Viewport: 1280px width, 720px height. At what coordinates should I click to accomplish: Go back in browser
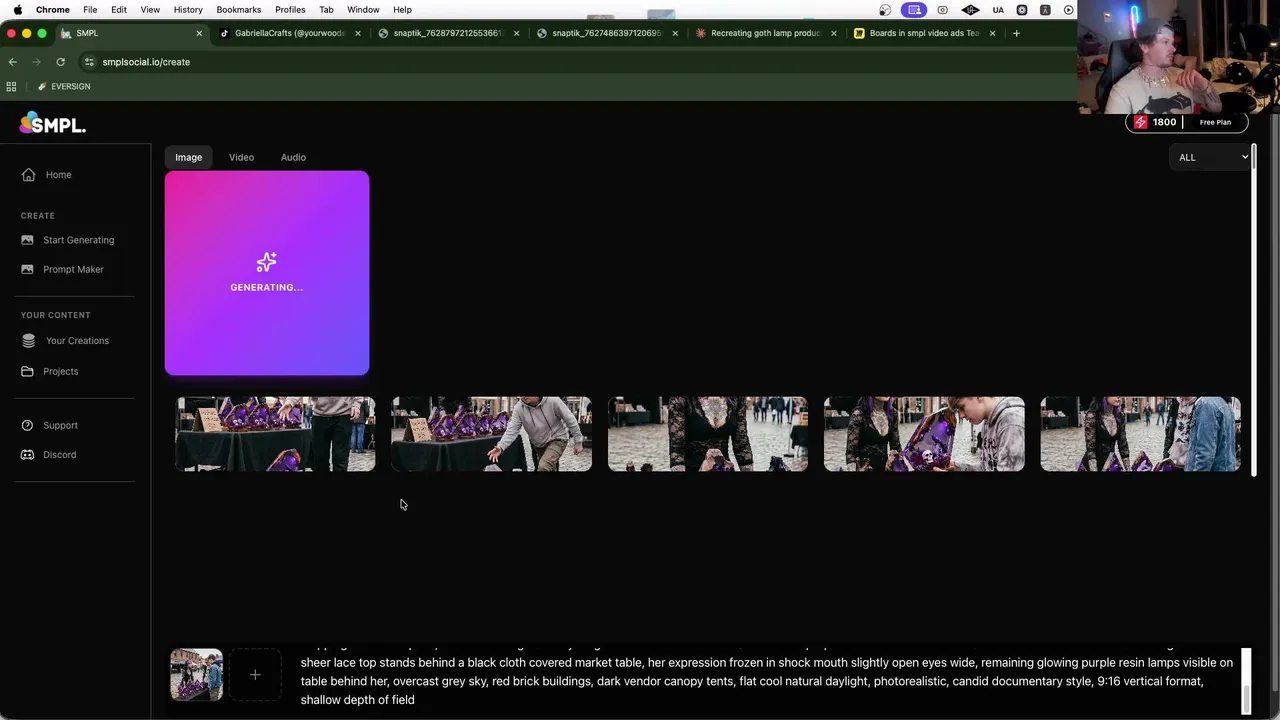click(13, 62)
